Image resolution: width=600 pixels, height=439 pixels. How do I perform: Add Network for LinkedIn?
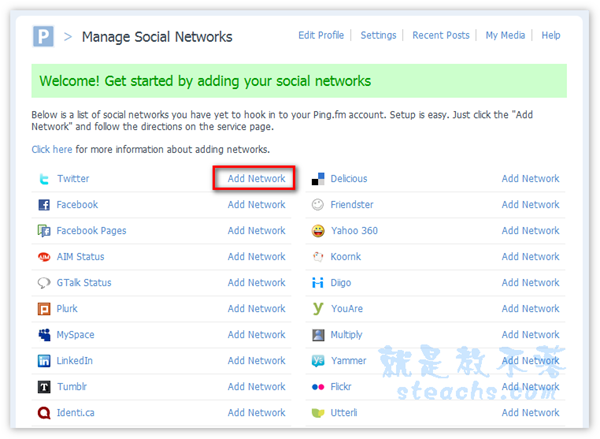[256, 361]
